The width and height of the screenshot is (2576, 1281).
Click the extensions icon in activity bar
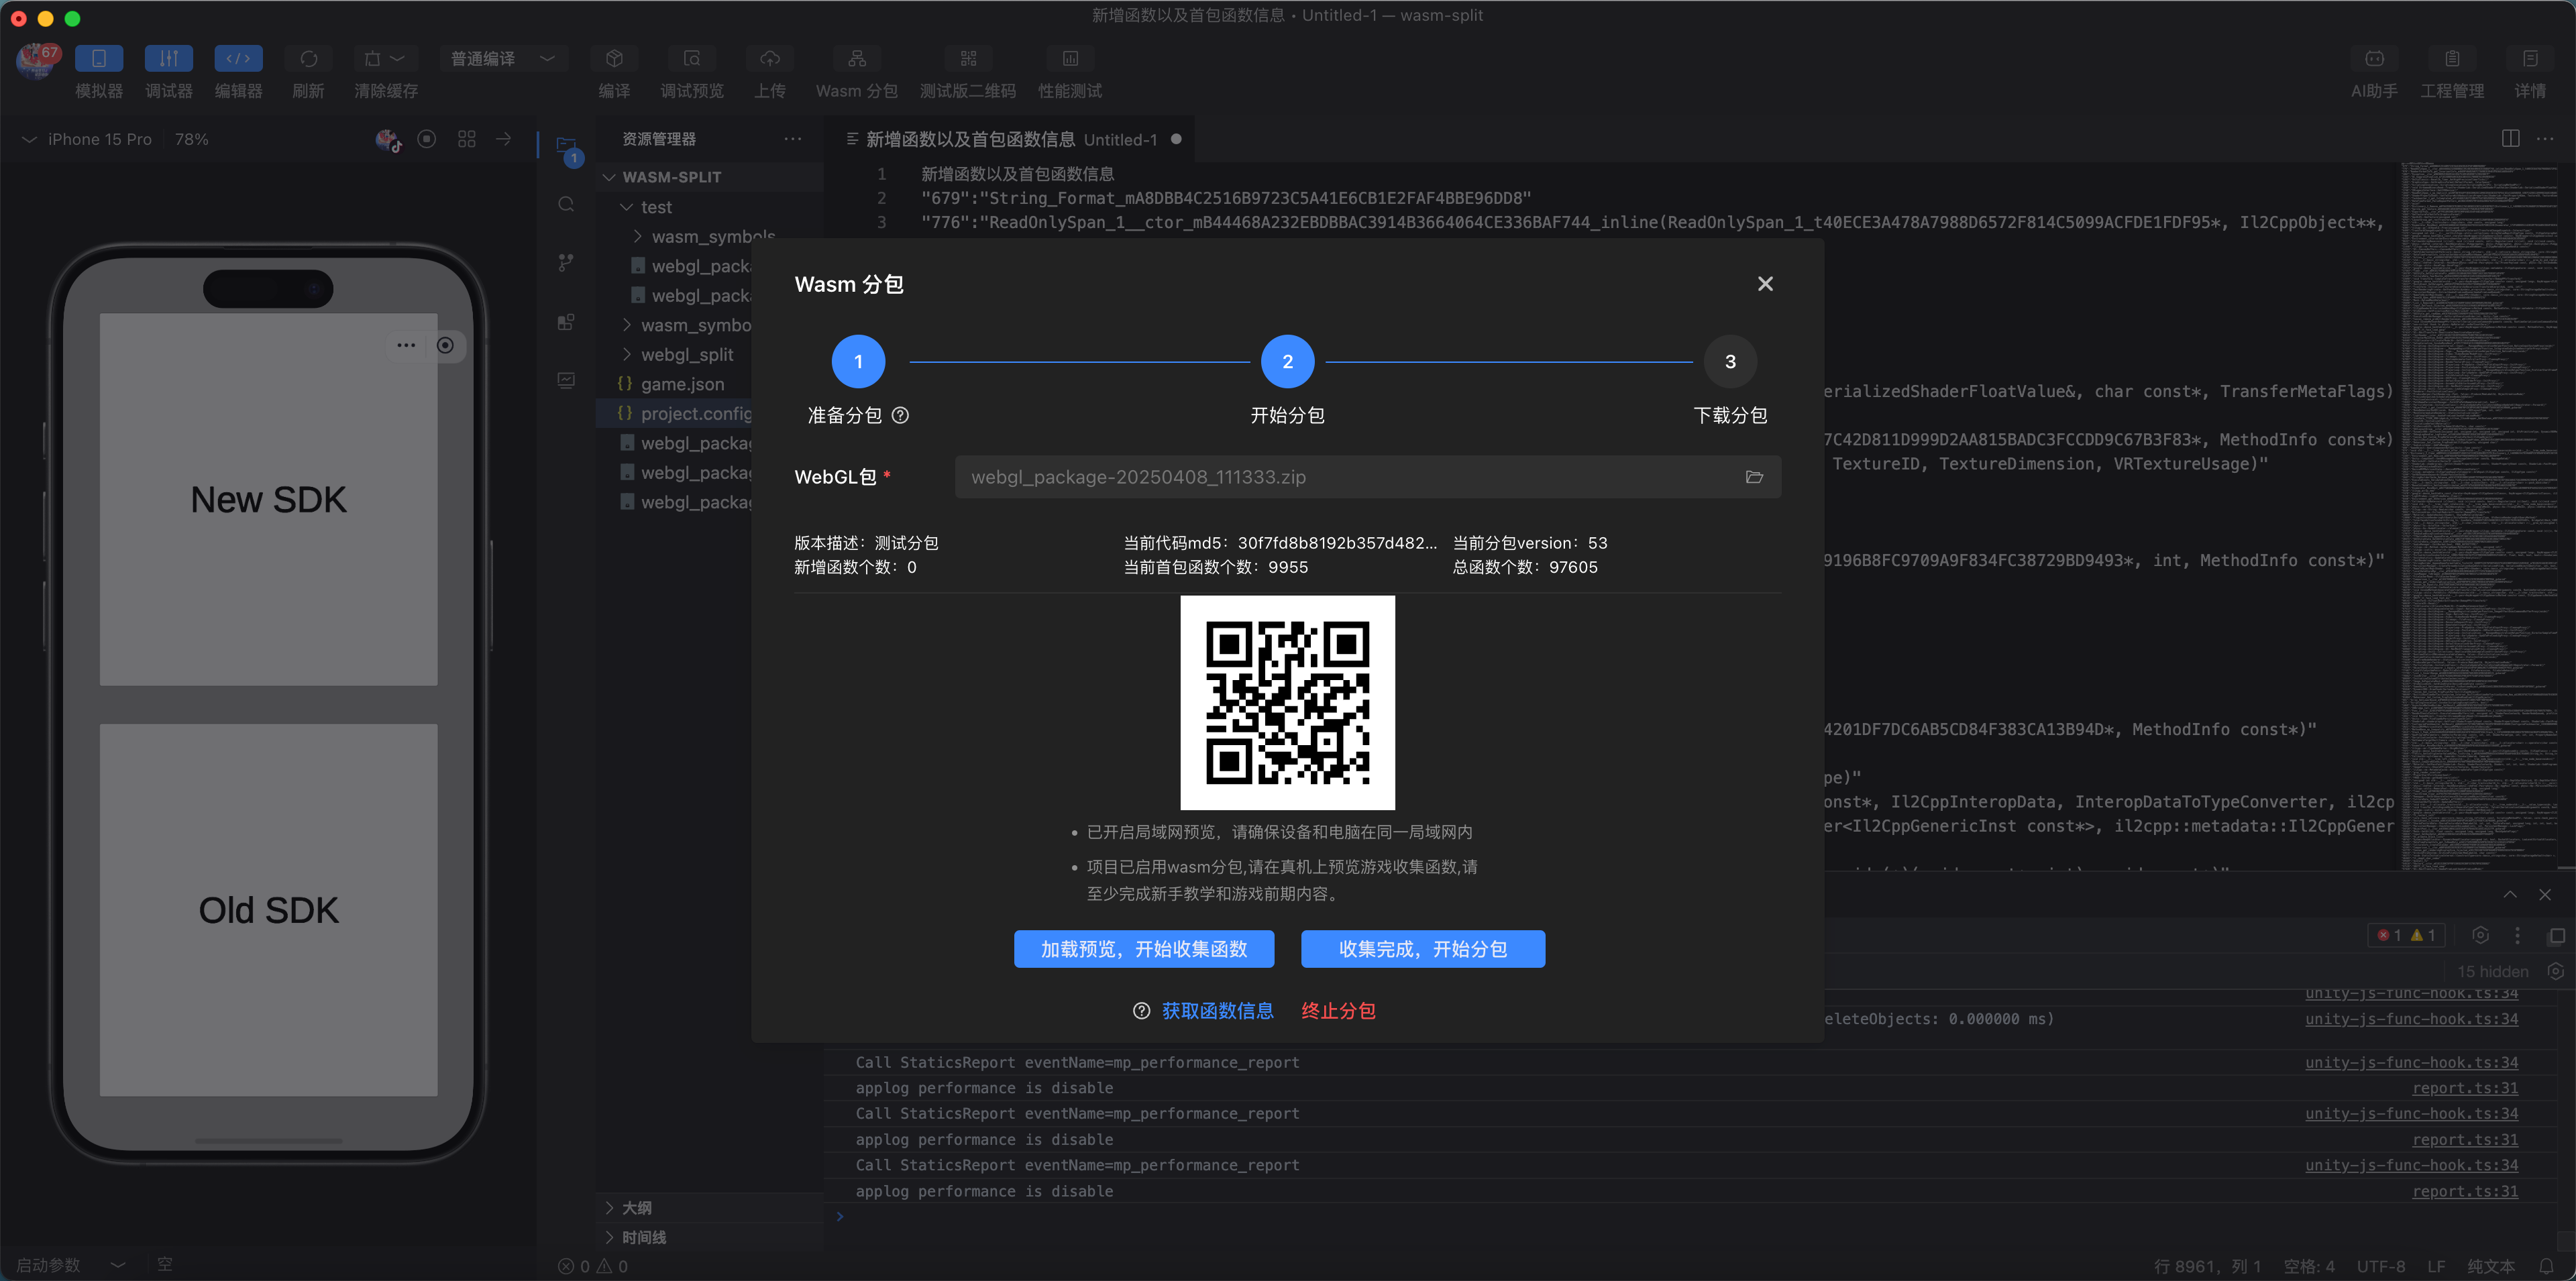[566, 322]
